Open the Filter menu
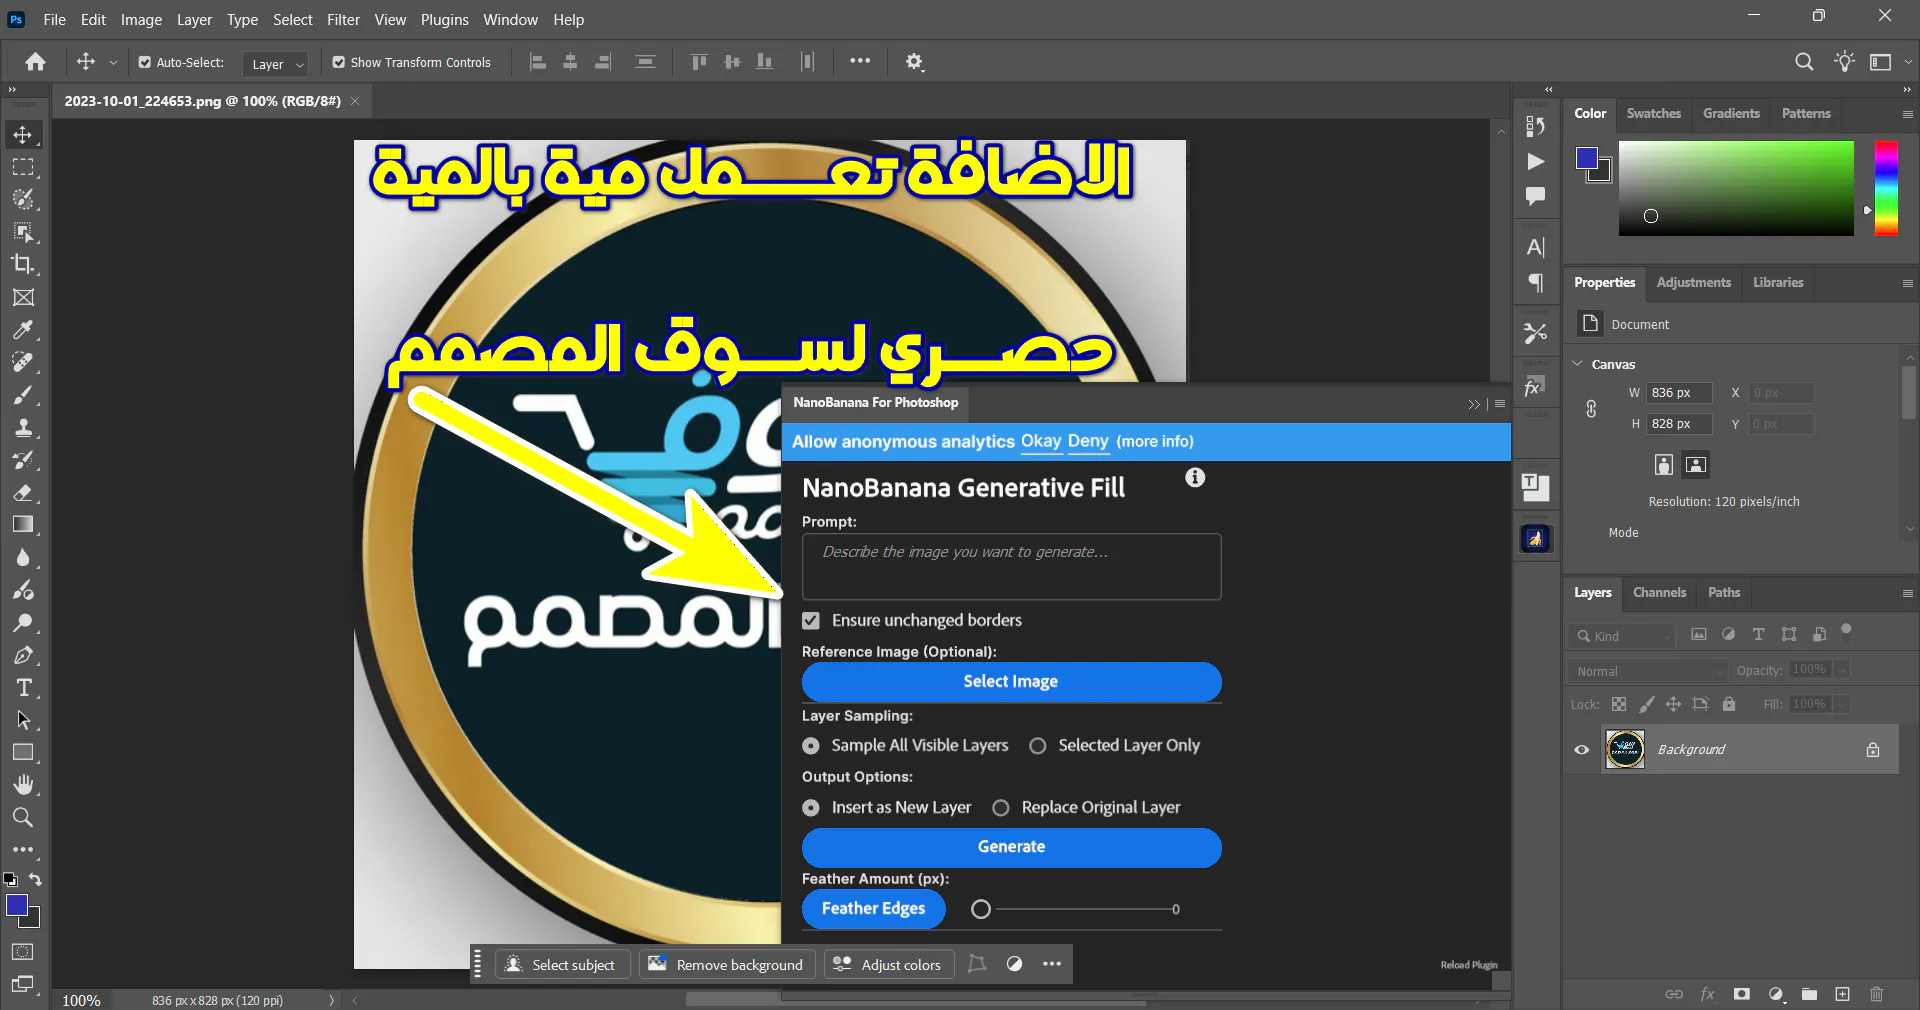Viewport: 1920px width, 1010px height. coord(343,19)
